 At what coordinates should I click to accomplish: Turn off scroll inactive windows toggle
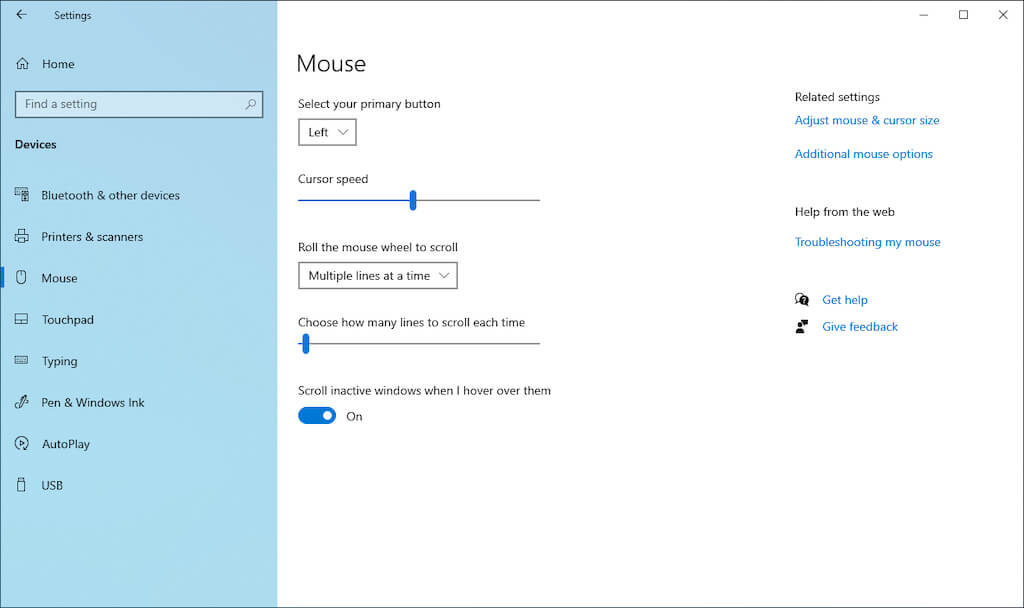(317, 416)
